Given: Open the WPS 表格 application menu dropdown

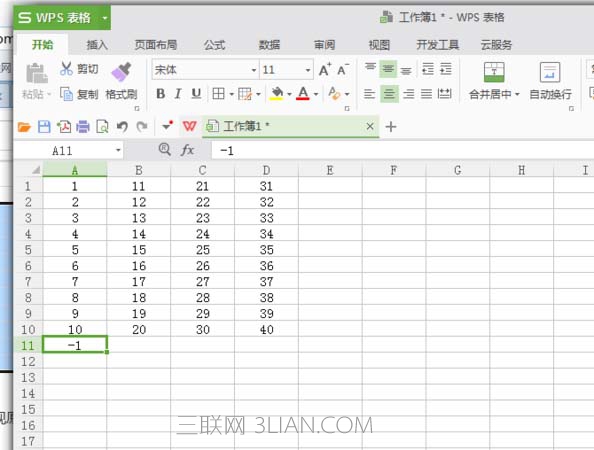Looking at the screenshot, I should click(x=105, y=18).
